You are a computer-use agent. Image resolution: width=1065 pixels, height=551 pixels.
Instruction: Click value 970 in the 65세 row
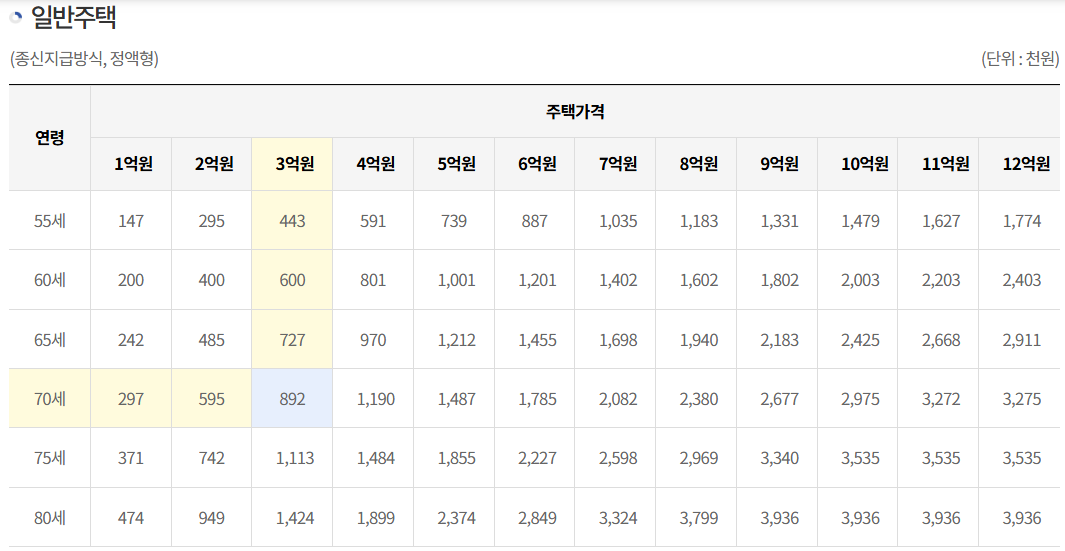(373, 340)
